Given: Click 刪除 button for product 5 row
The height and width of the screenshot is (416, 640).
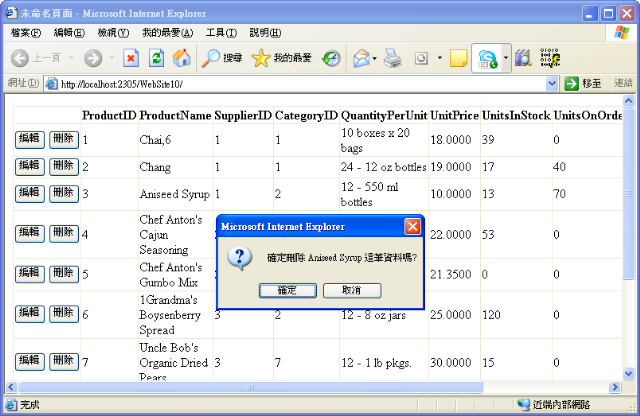Looking at the screenshot, I should (x=64, y=274).
